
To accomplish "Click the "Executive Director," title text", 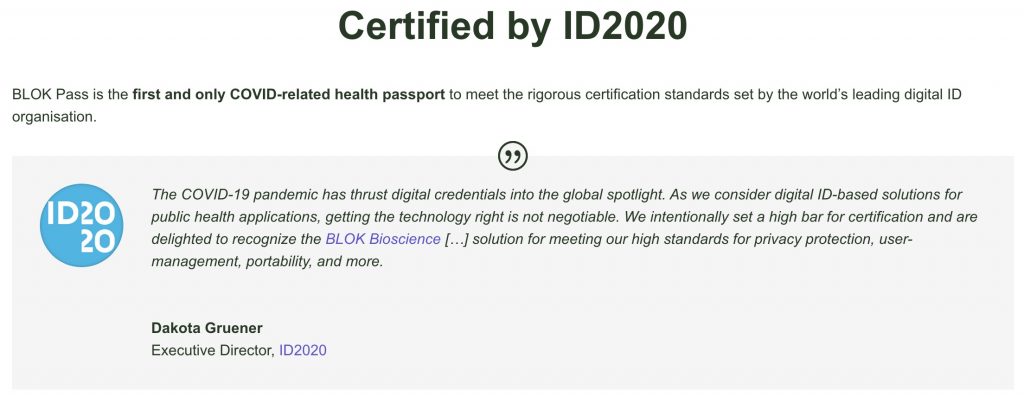I will pos(213,351).
